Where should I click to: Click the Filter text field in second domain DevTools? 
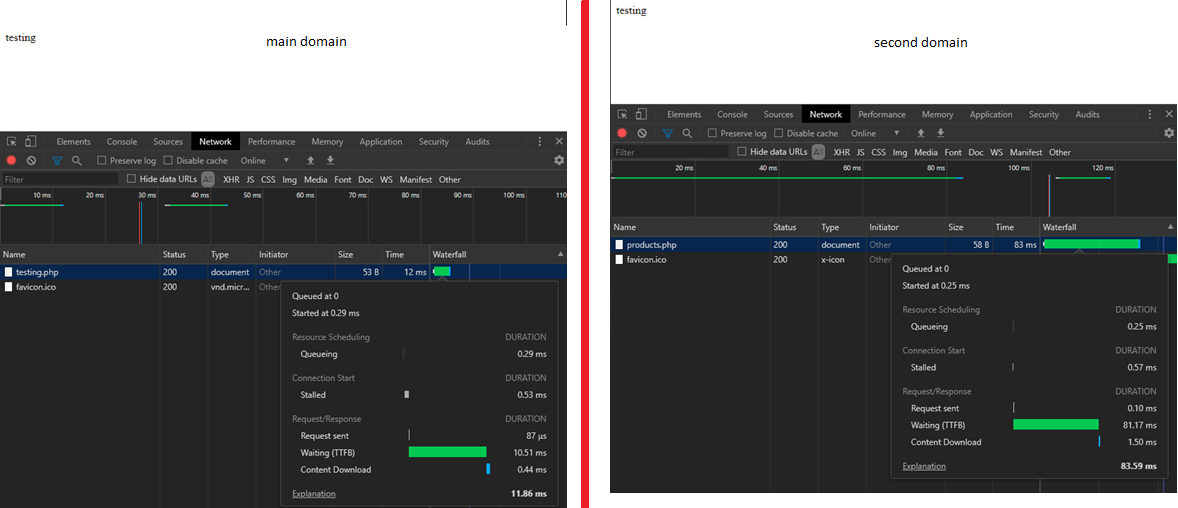(671, 152)
